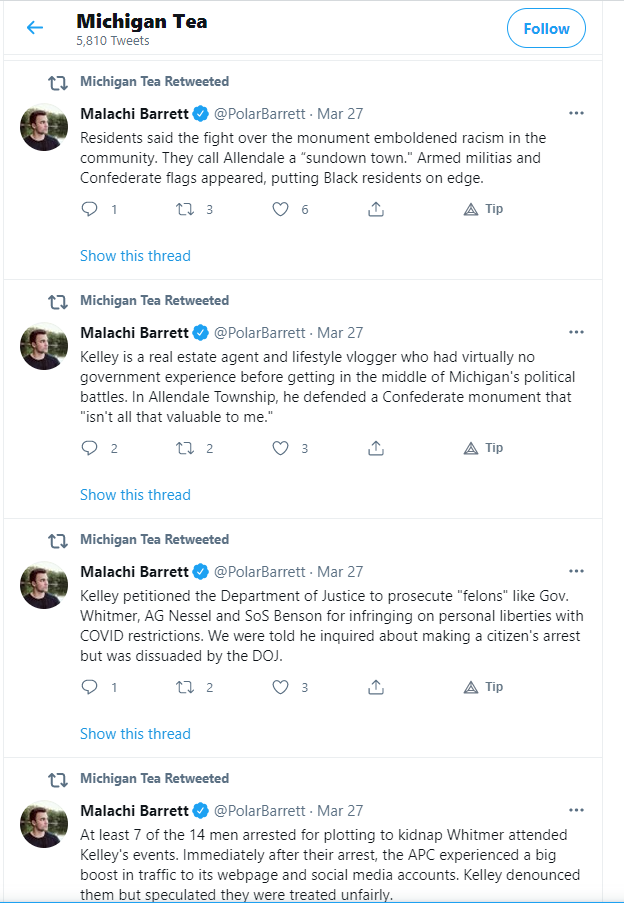Screen dimensions: 624x903
Task: Tip on the citizen's arrest tweet
Action: click(484, 687)
